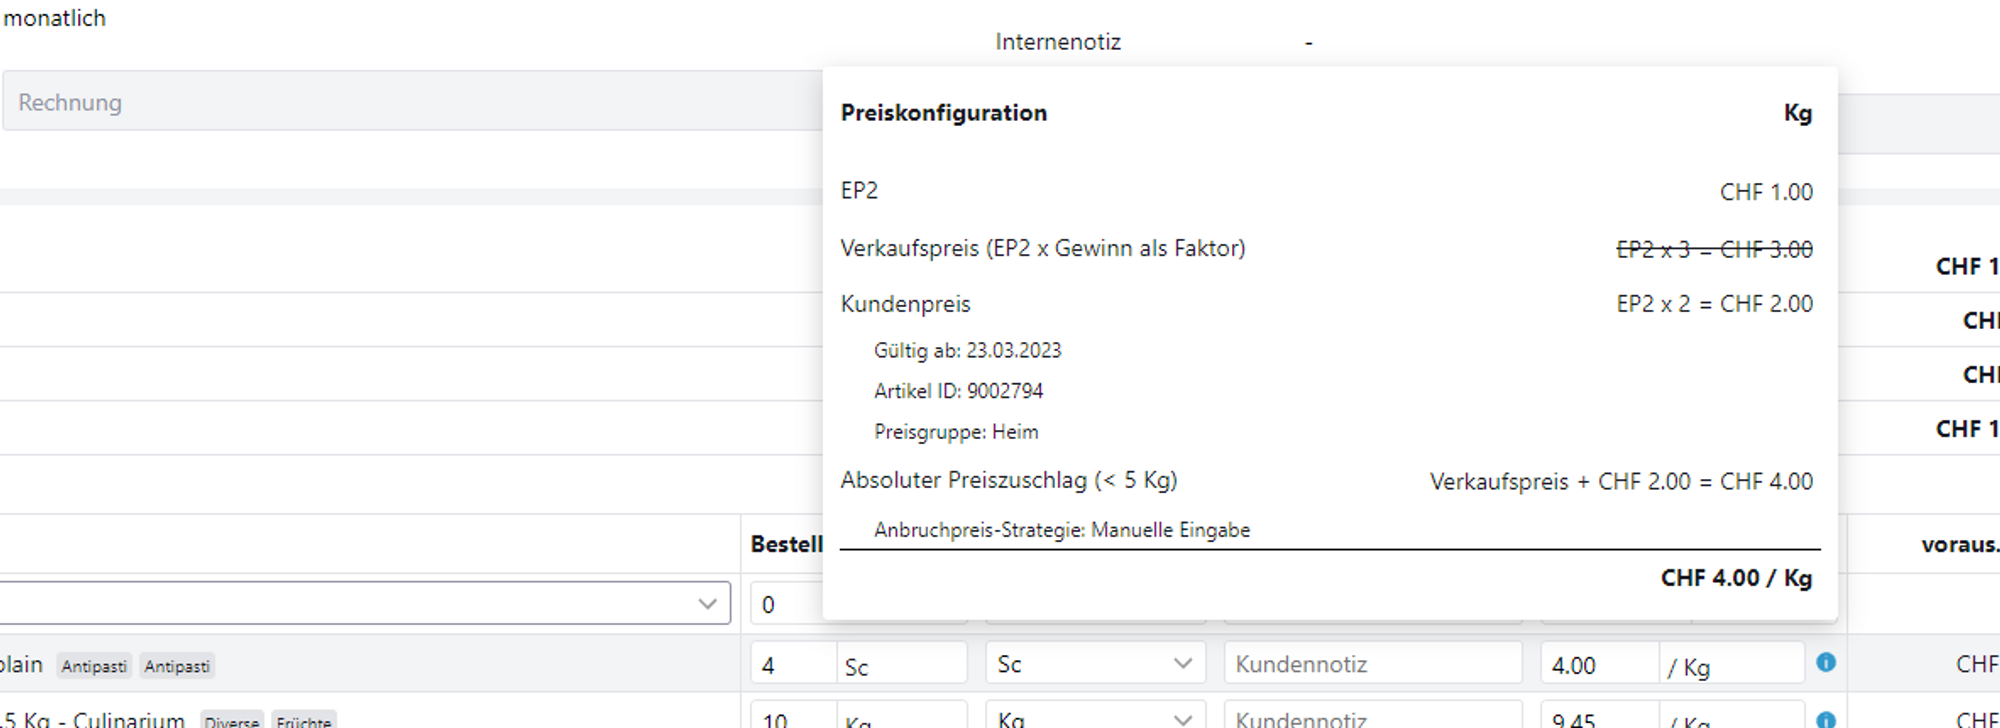
Task: Click the Früchte tag on the Culinarium row
Action: pyautogui.click(x=303, y=721)
